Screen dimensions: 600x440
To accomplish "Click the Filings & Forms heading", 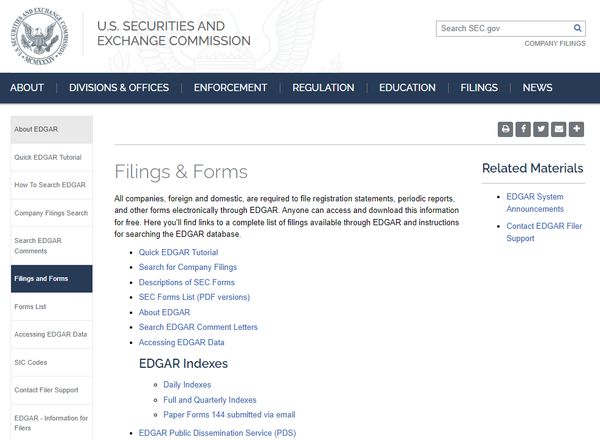I will click(x=181, y=171).
